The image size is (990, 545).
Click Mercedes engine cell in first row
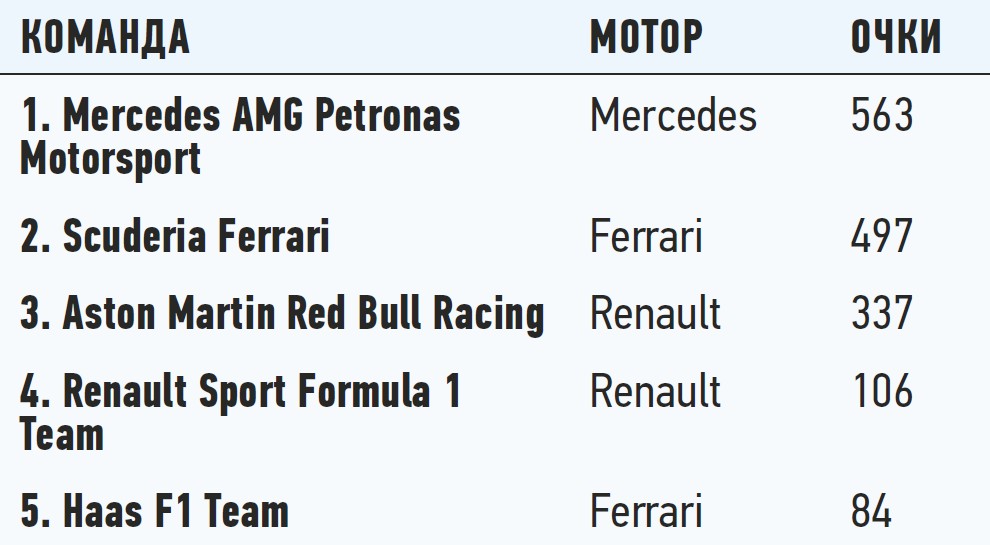pos(673,116)
